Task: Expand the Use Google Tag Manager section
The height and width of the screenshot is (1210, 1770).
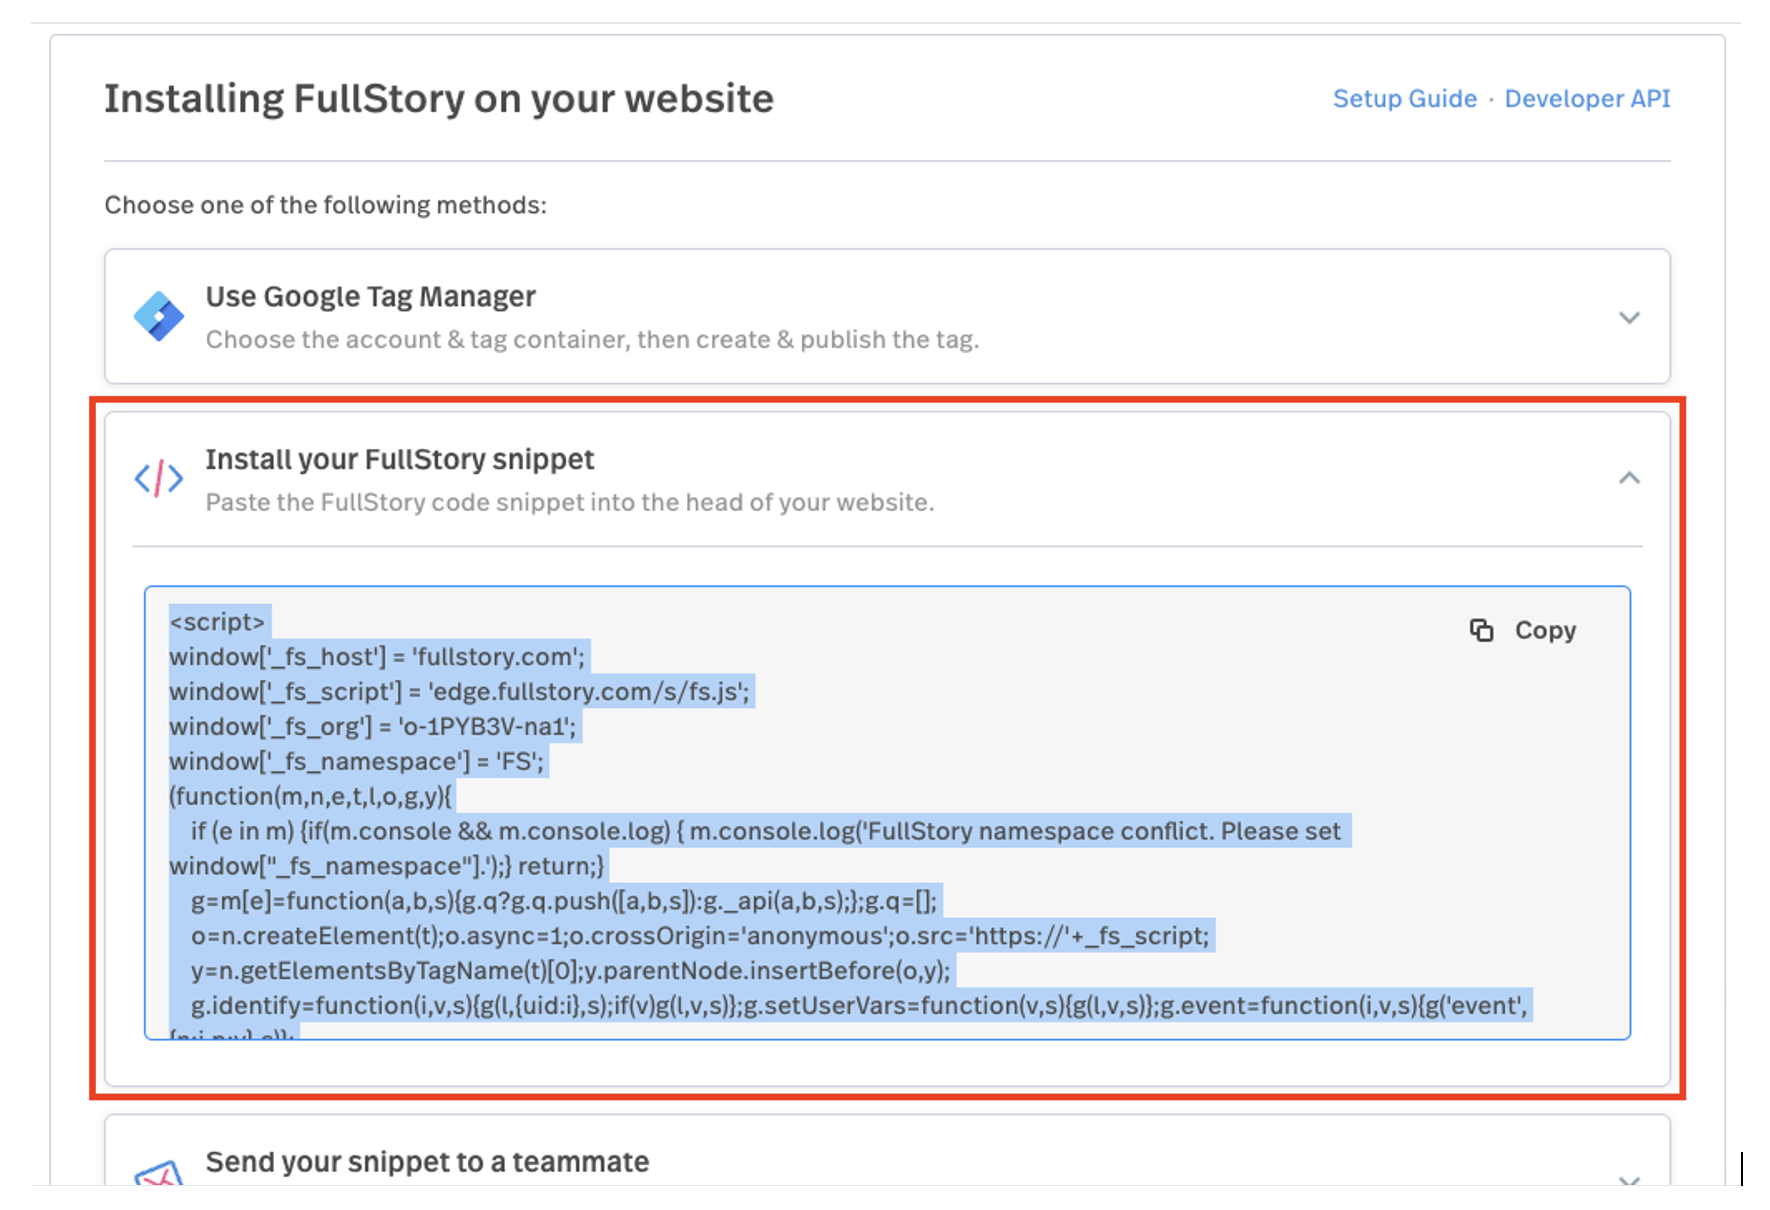Action: (1629, 318)
